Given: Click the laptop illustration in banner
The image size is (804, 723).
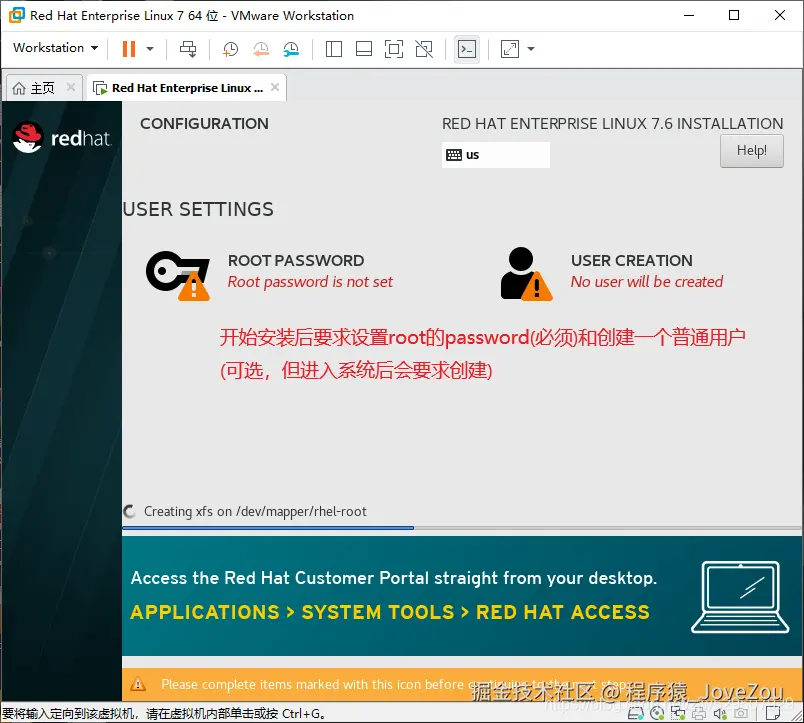Looking at the screenshot, I should tap(740, 597).
